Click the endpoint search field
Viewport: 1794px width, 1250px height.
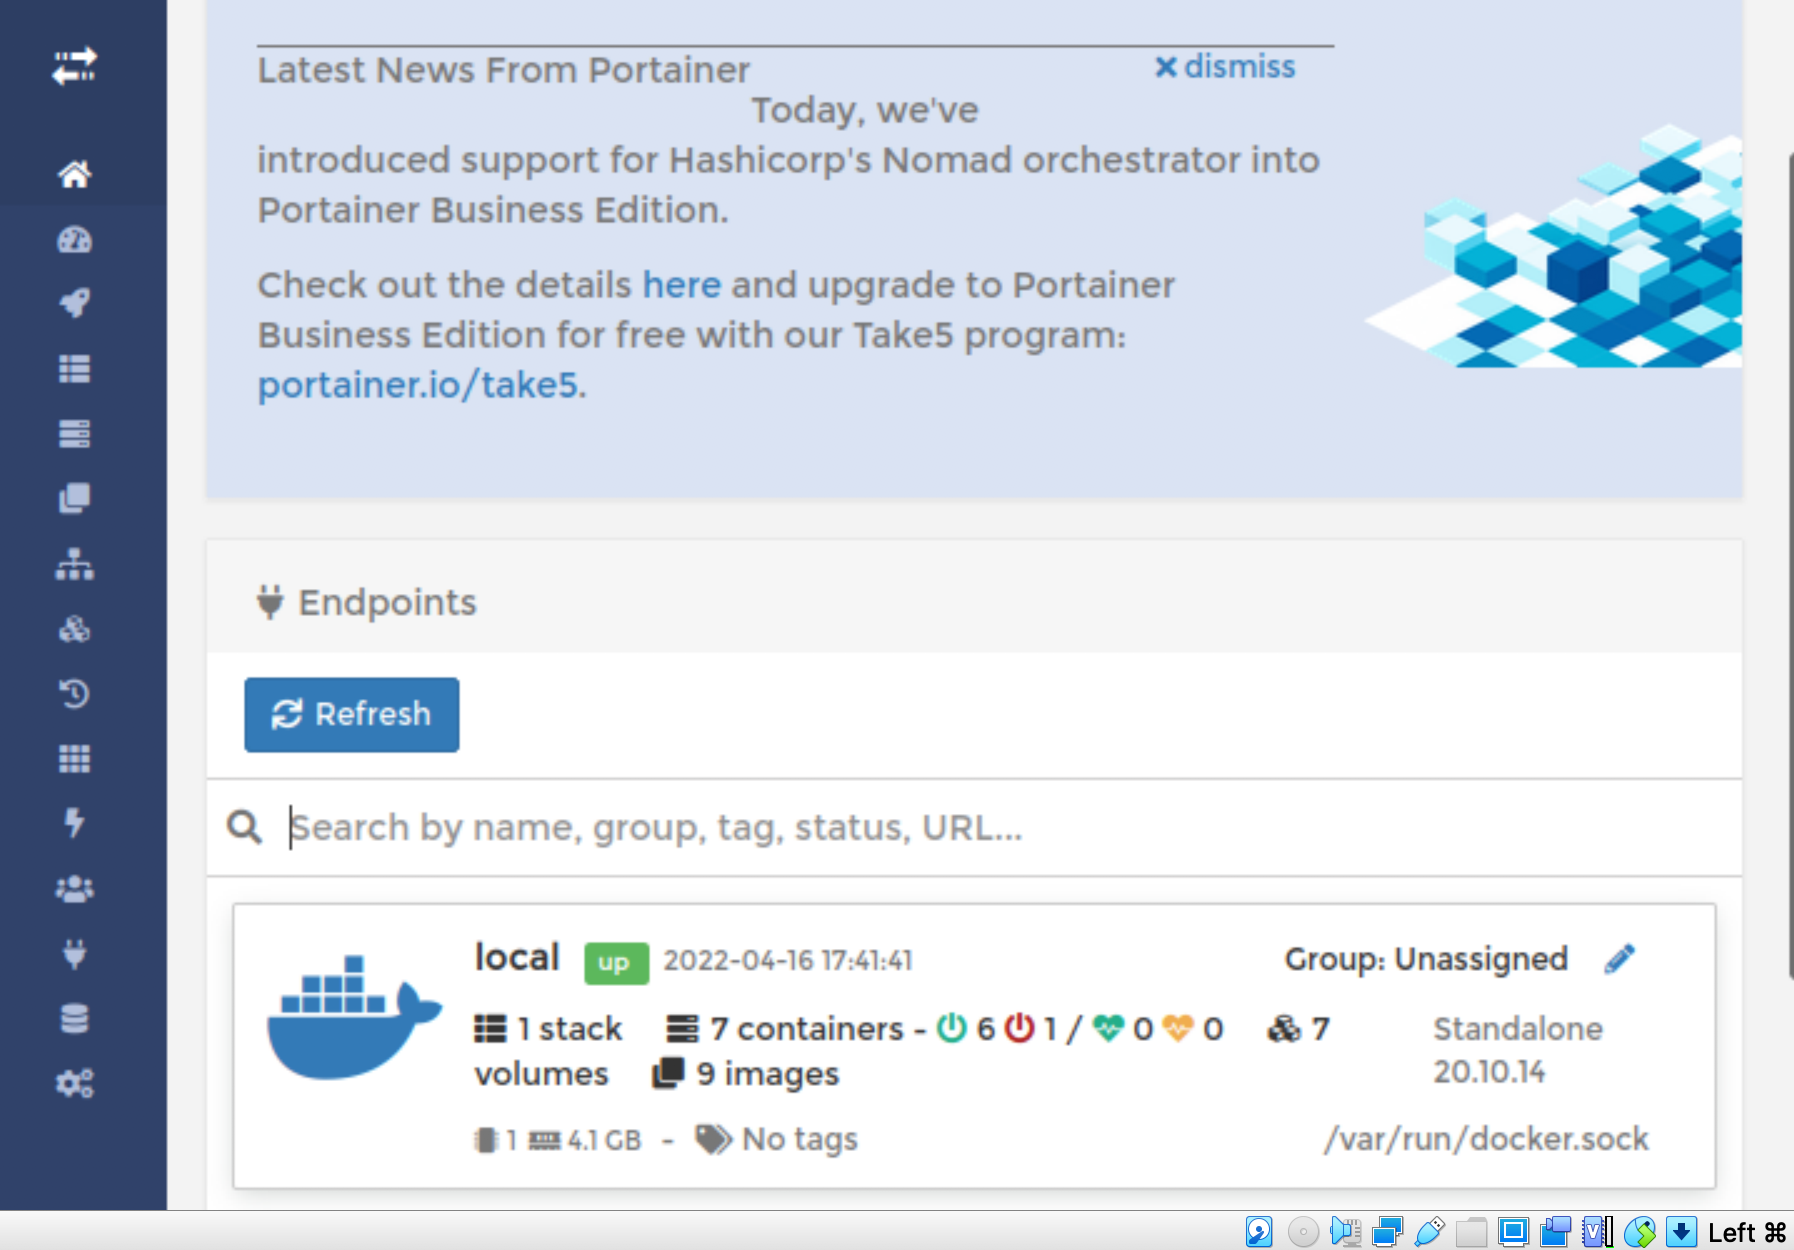pos(700,827)
